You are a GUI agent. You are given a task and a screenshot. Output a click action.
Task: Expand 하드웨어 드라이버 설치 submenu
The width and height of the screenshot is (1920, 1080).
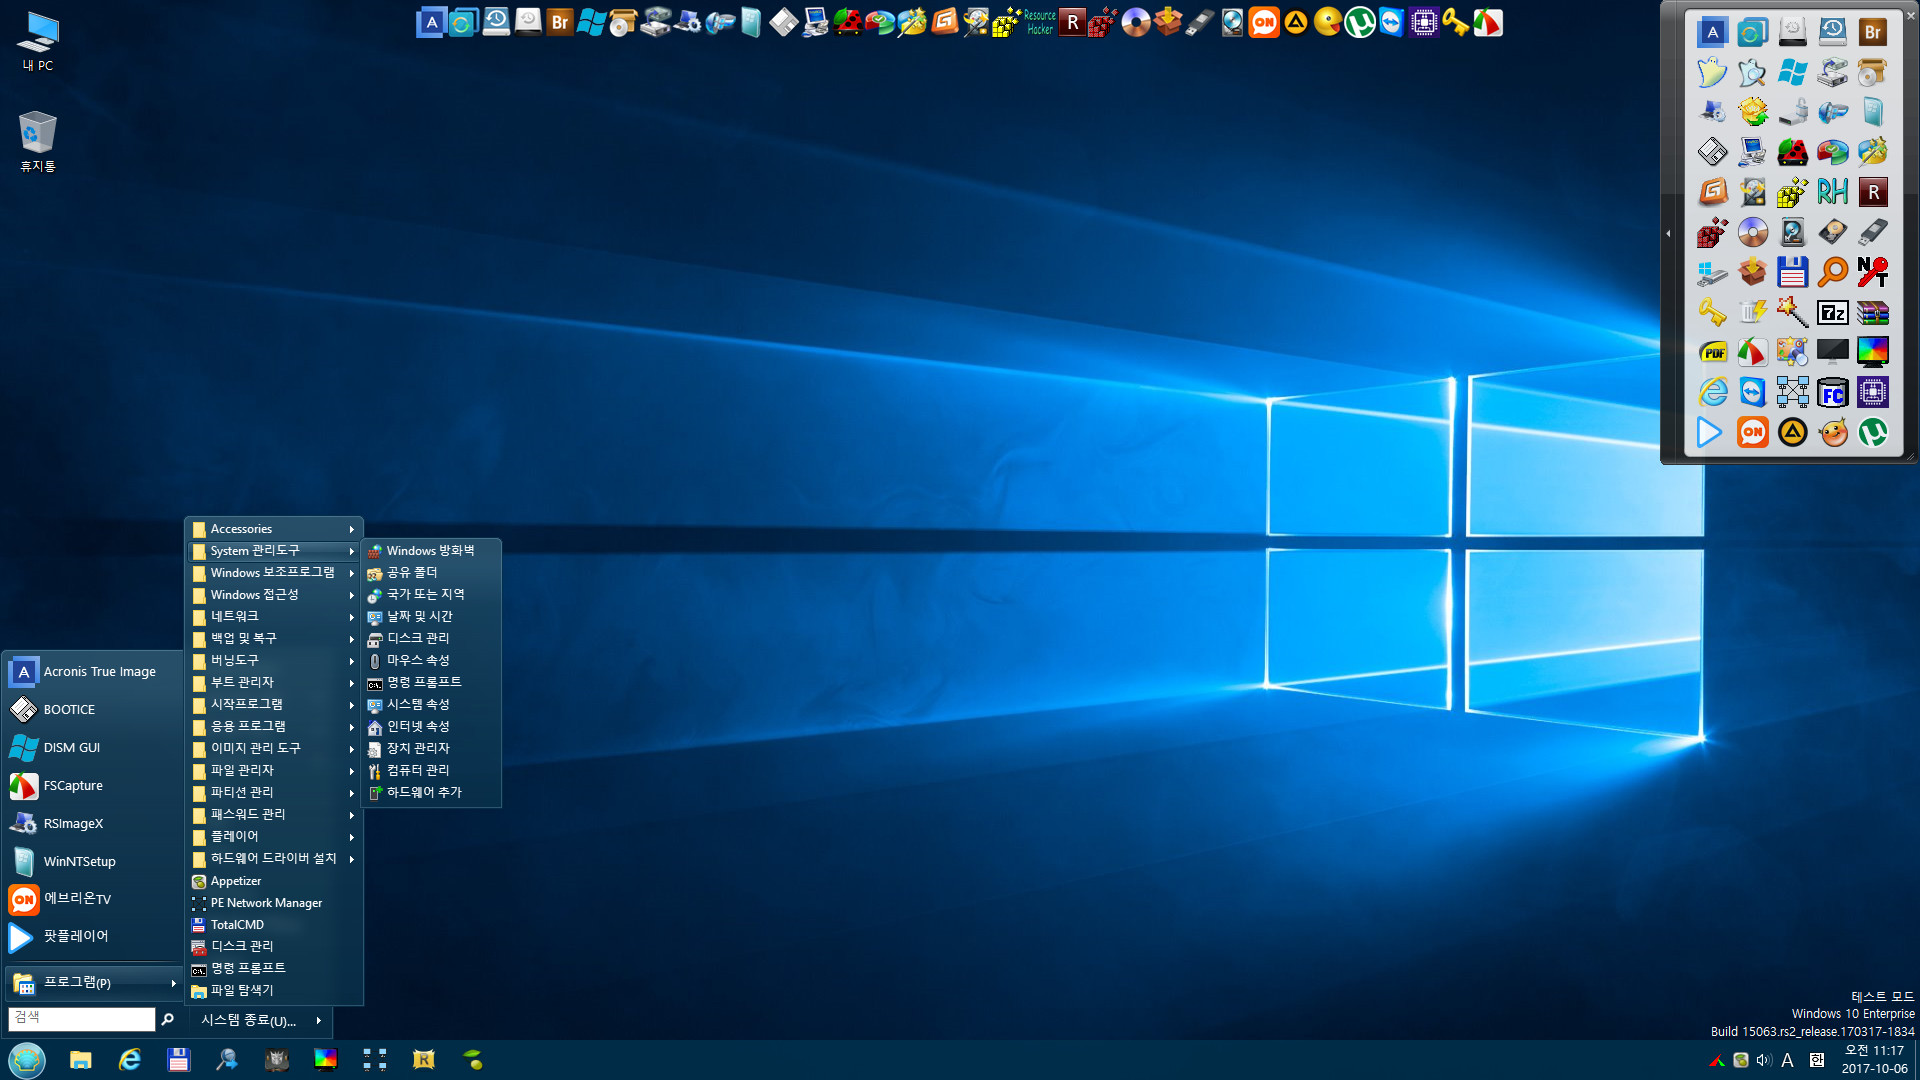tap(274, 859)
